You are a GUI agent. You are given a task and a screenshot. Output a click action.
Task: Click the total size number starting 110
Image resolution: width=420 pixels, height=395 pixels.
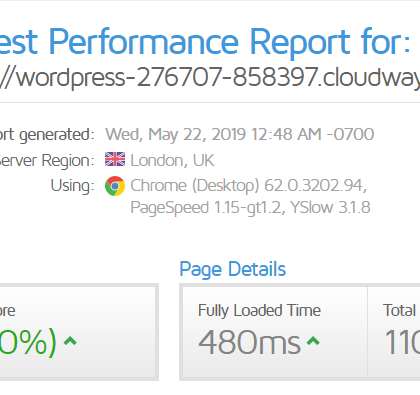coord(402,342)
